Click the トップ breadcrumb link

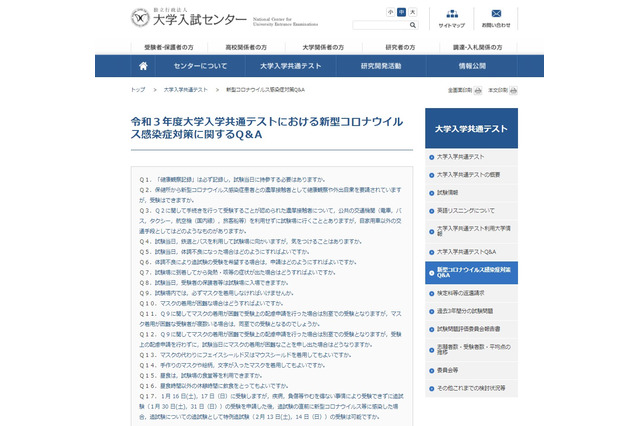coord(138,90)
